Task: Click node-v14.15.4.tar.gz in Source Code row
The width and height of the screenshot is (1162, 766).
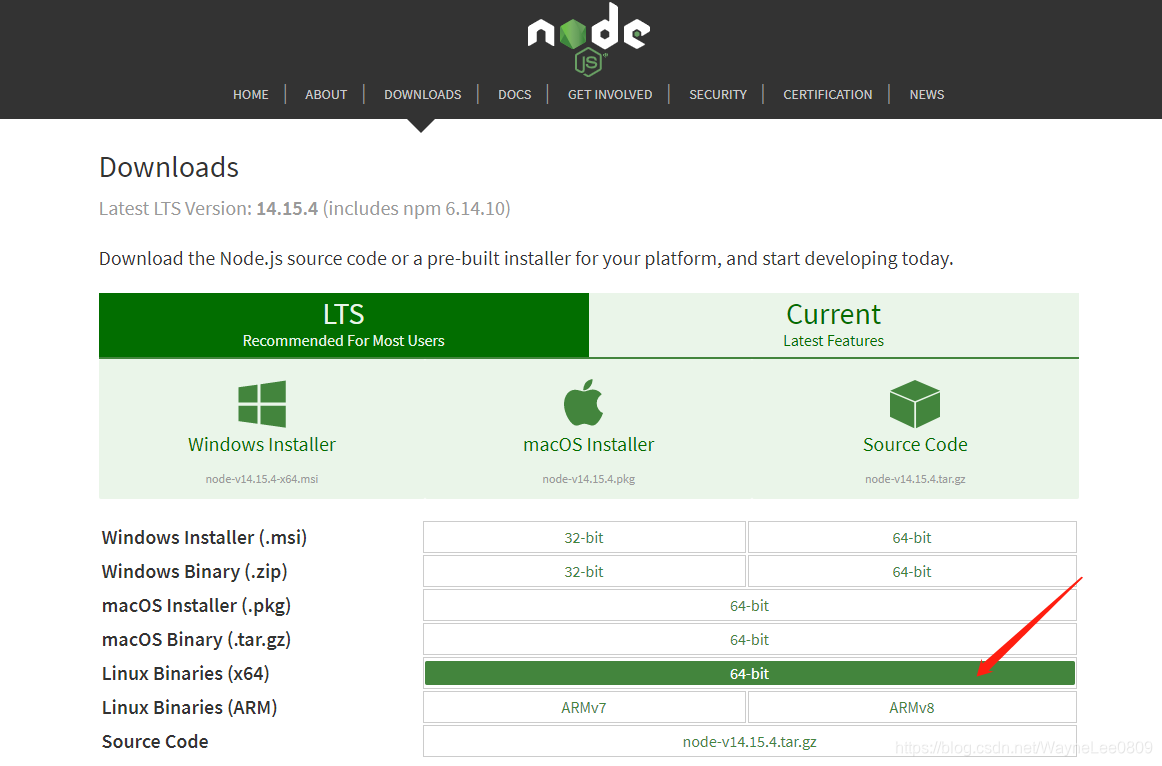Action: tap(749, 742)
